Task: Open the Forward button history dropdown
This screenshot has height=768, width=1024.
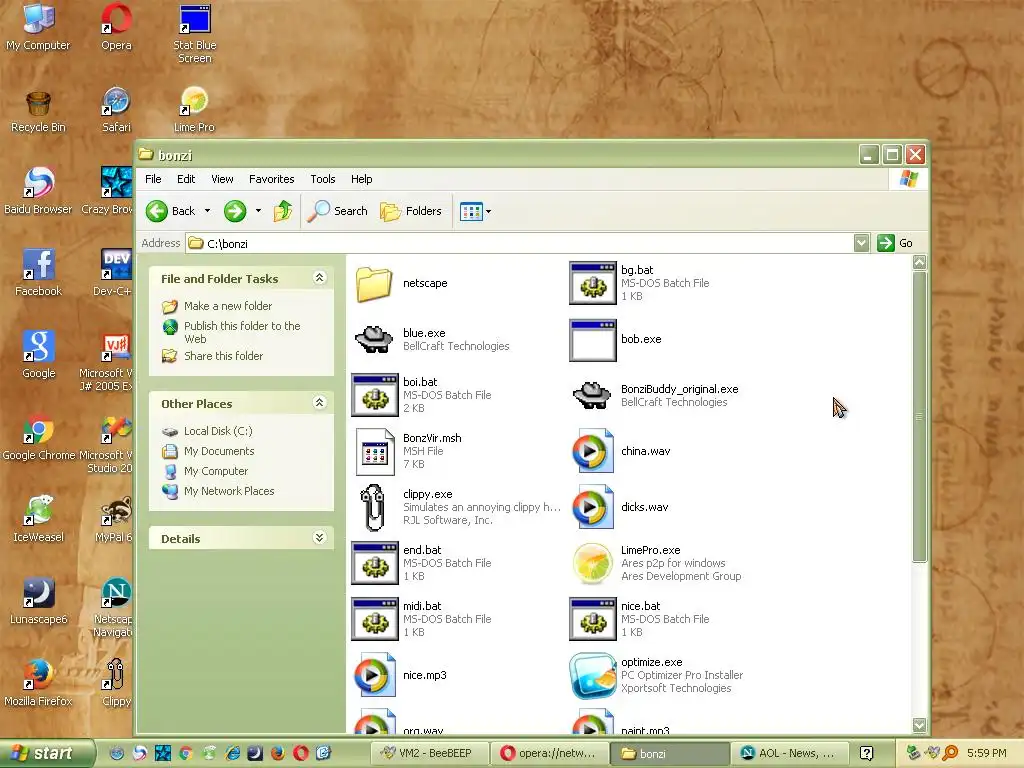Action: 258,211
